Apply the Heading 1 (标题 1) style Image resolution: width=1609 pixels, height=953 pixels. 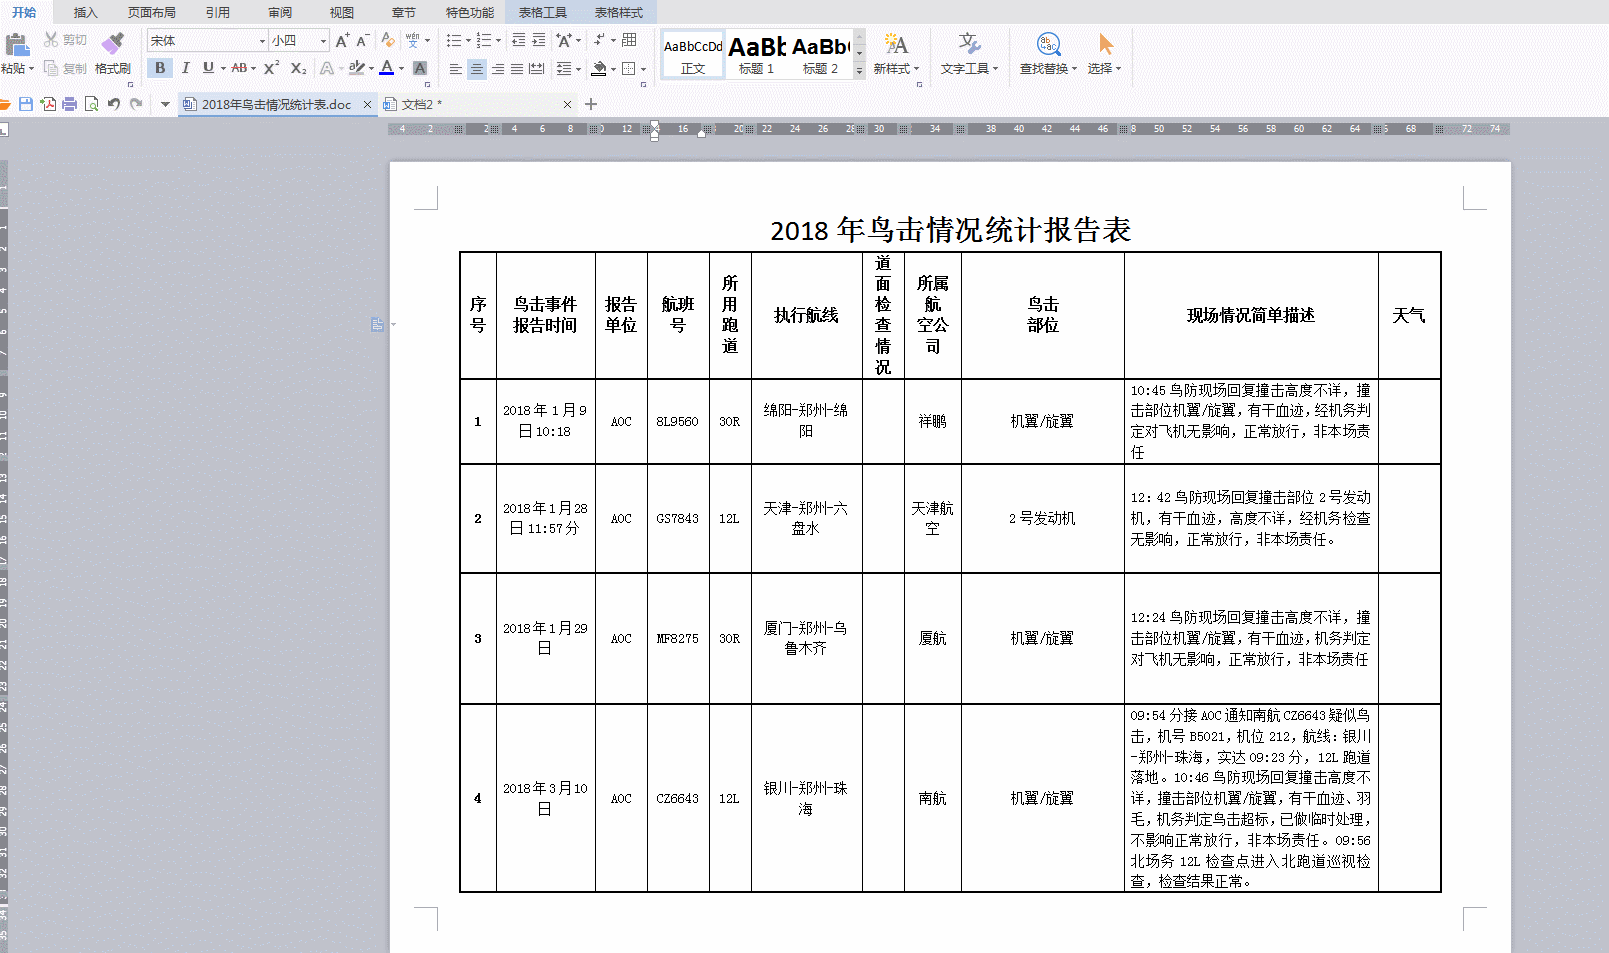pos(756,54)
